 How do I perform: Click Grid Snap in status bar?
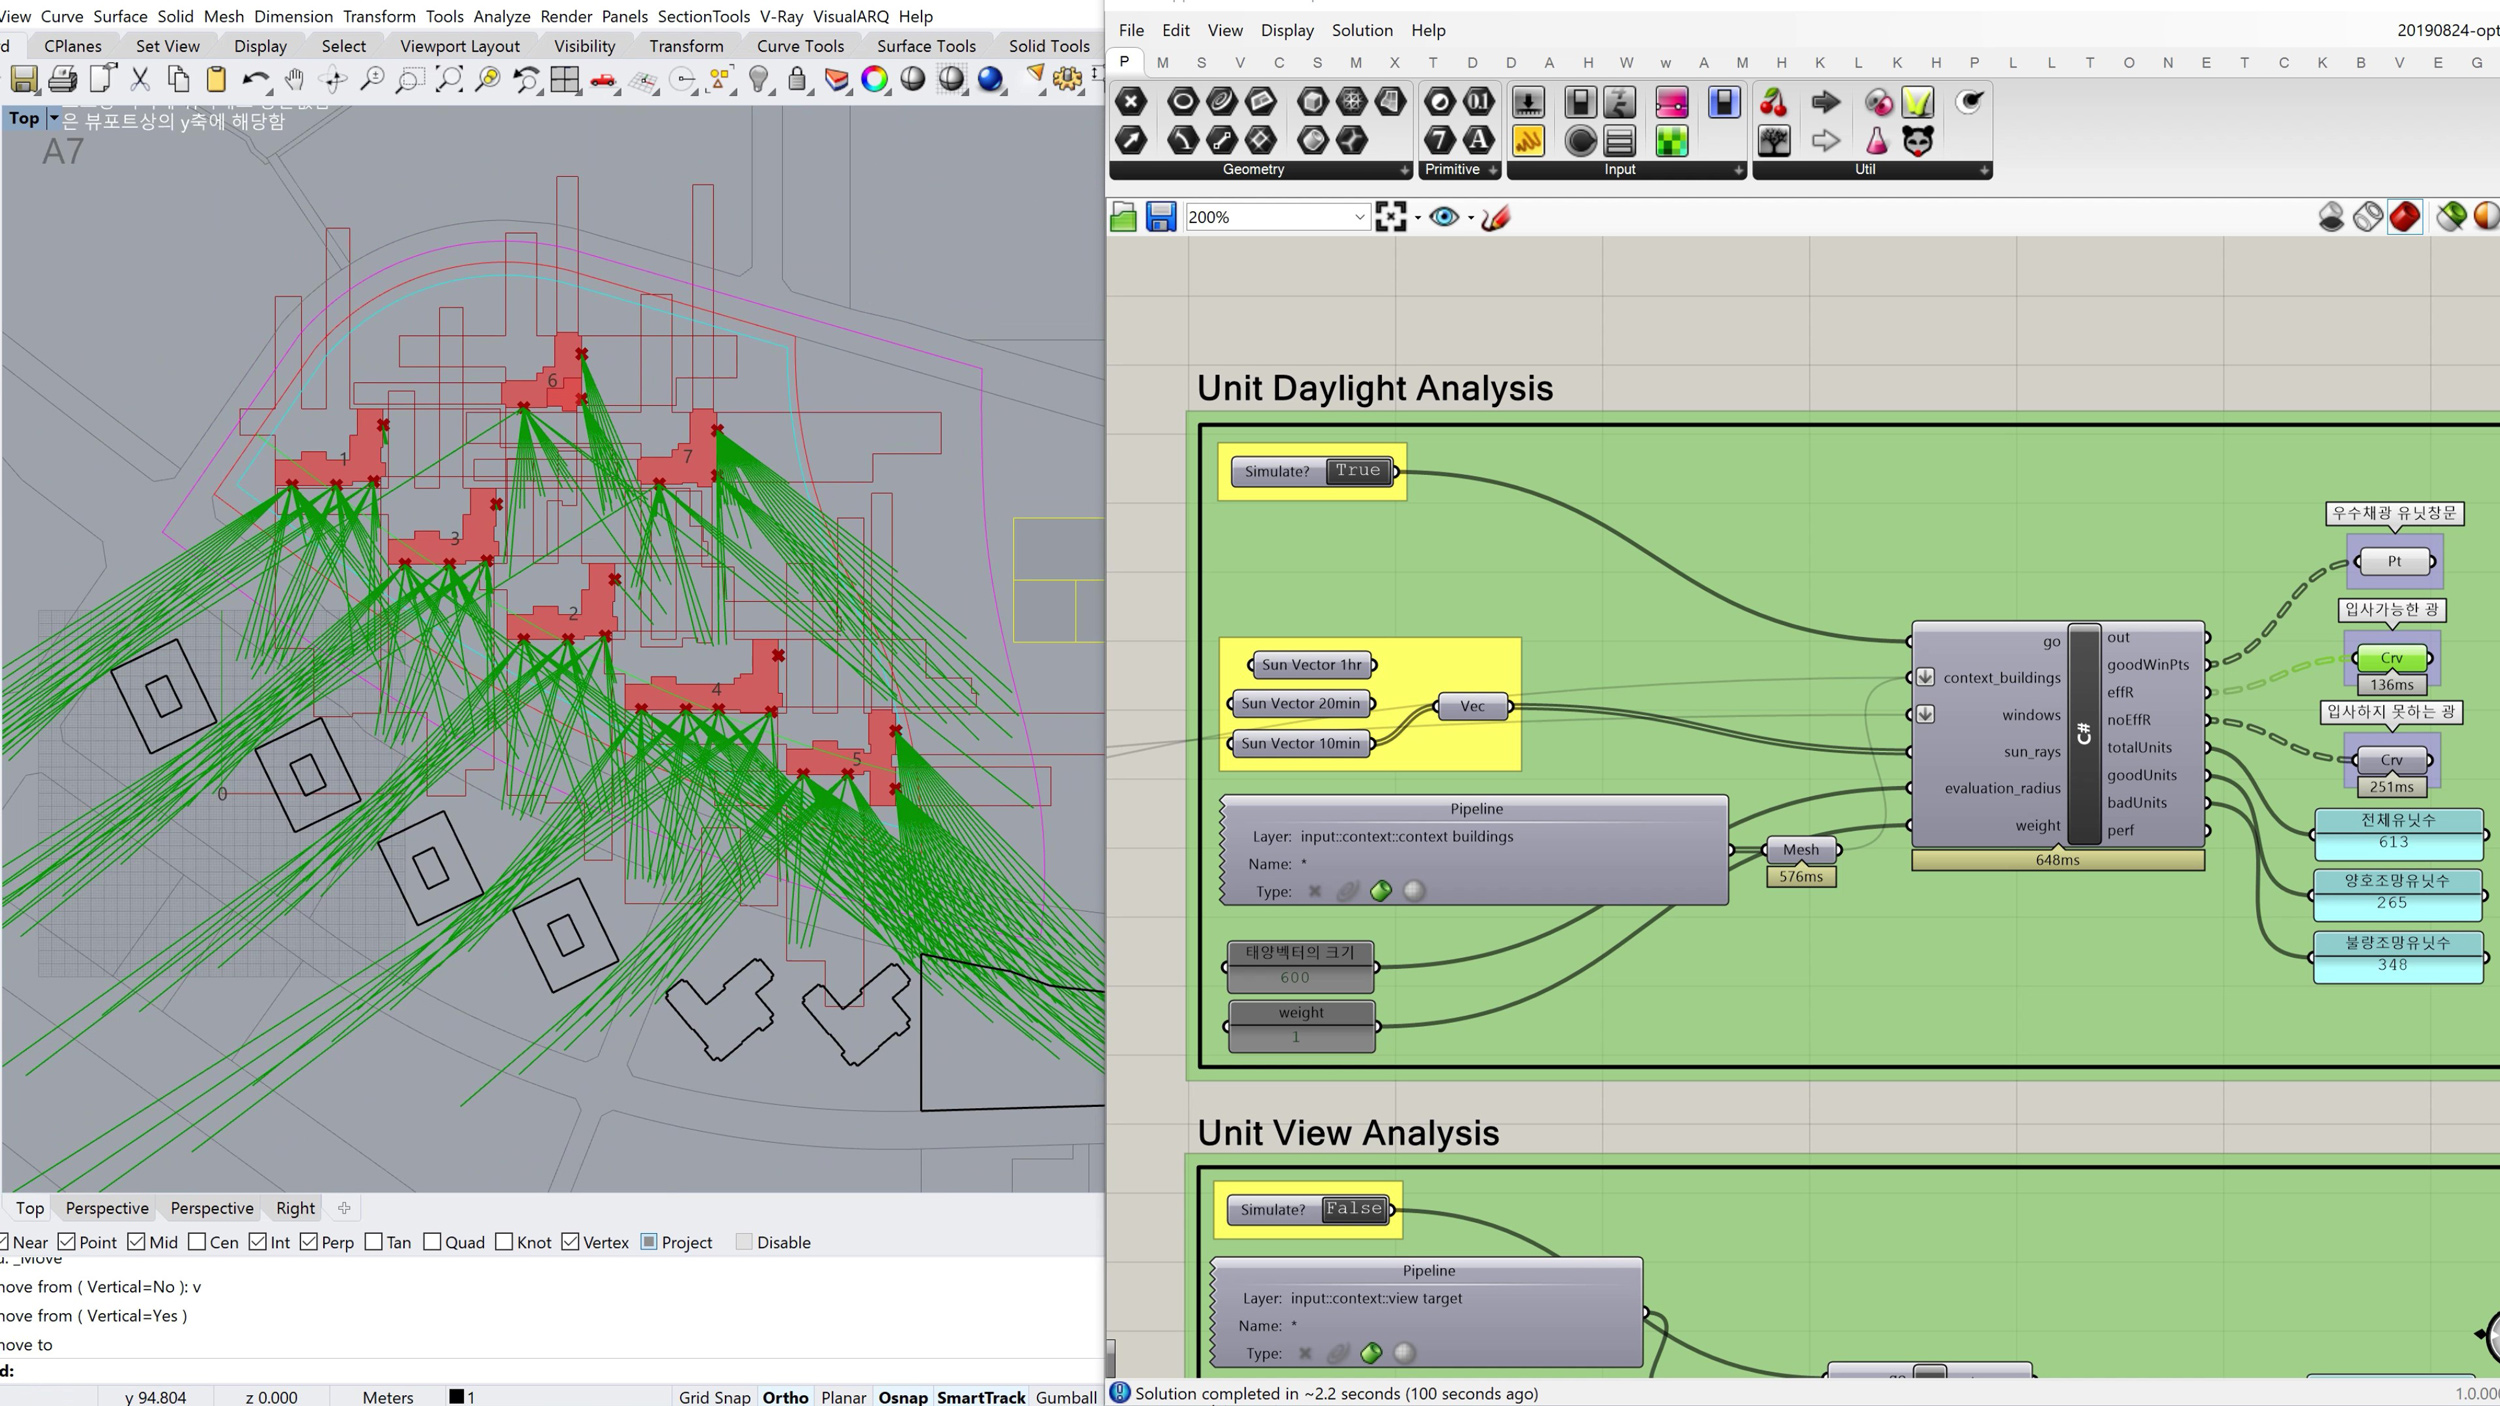point(714,1397)
